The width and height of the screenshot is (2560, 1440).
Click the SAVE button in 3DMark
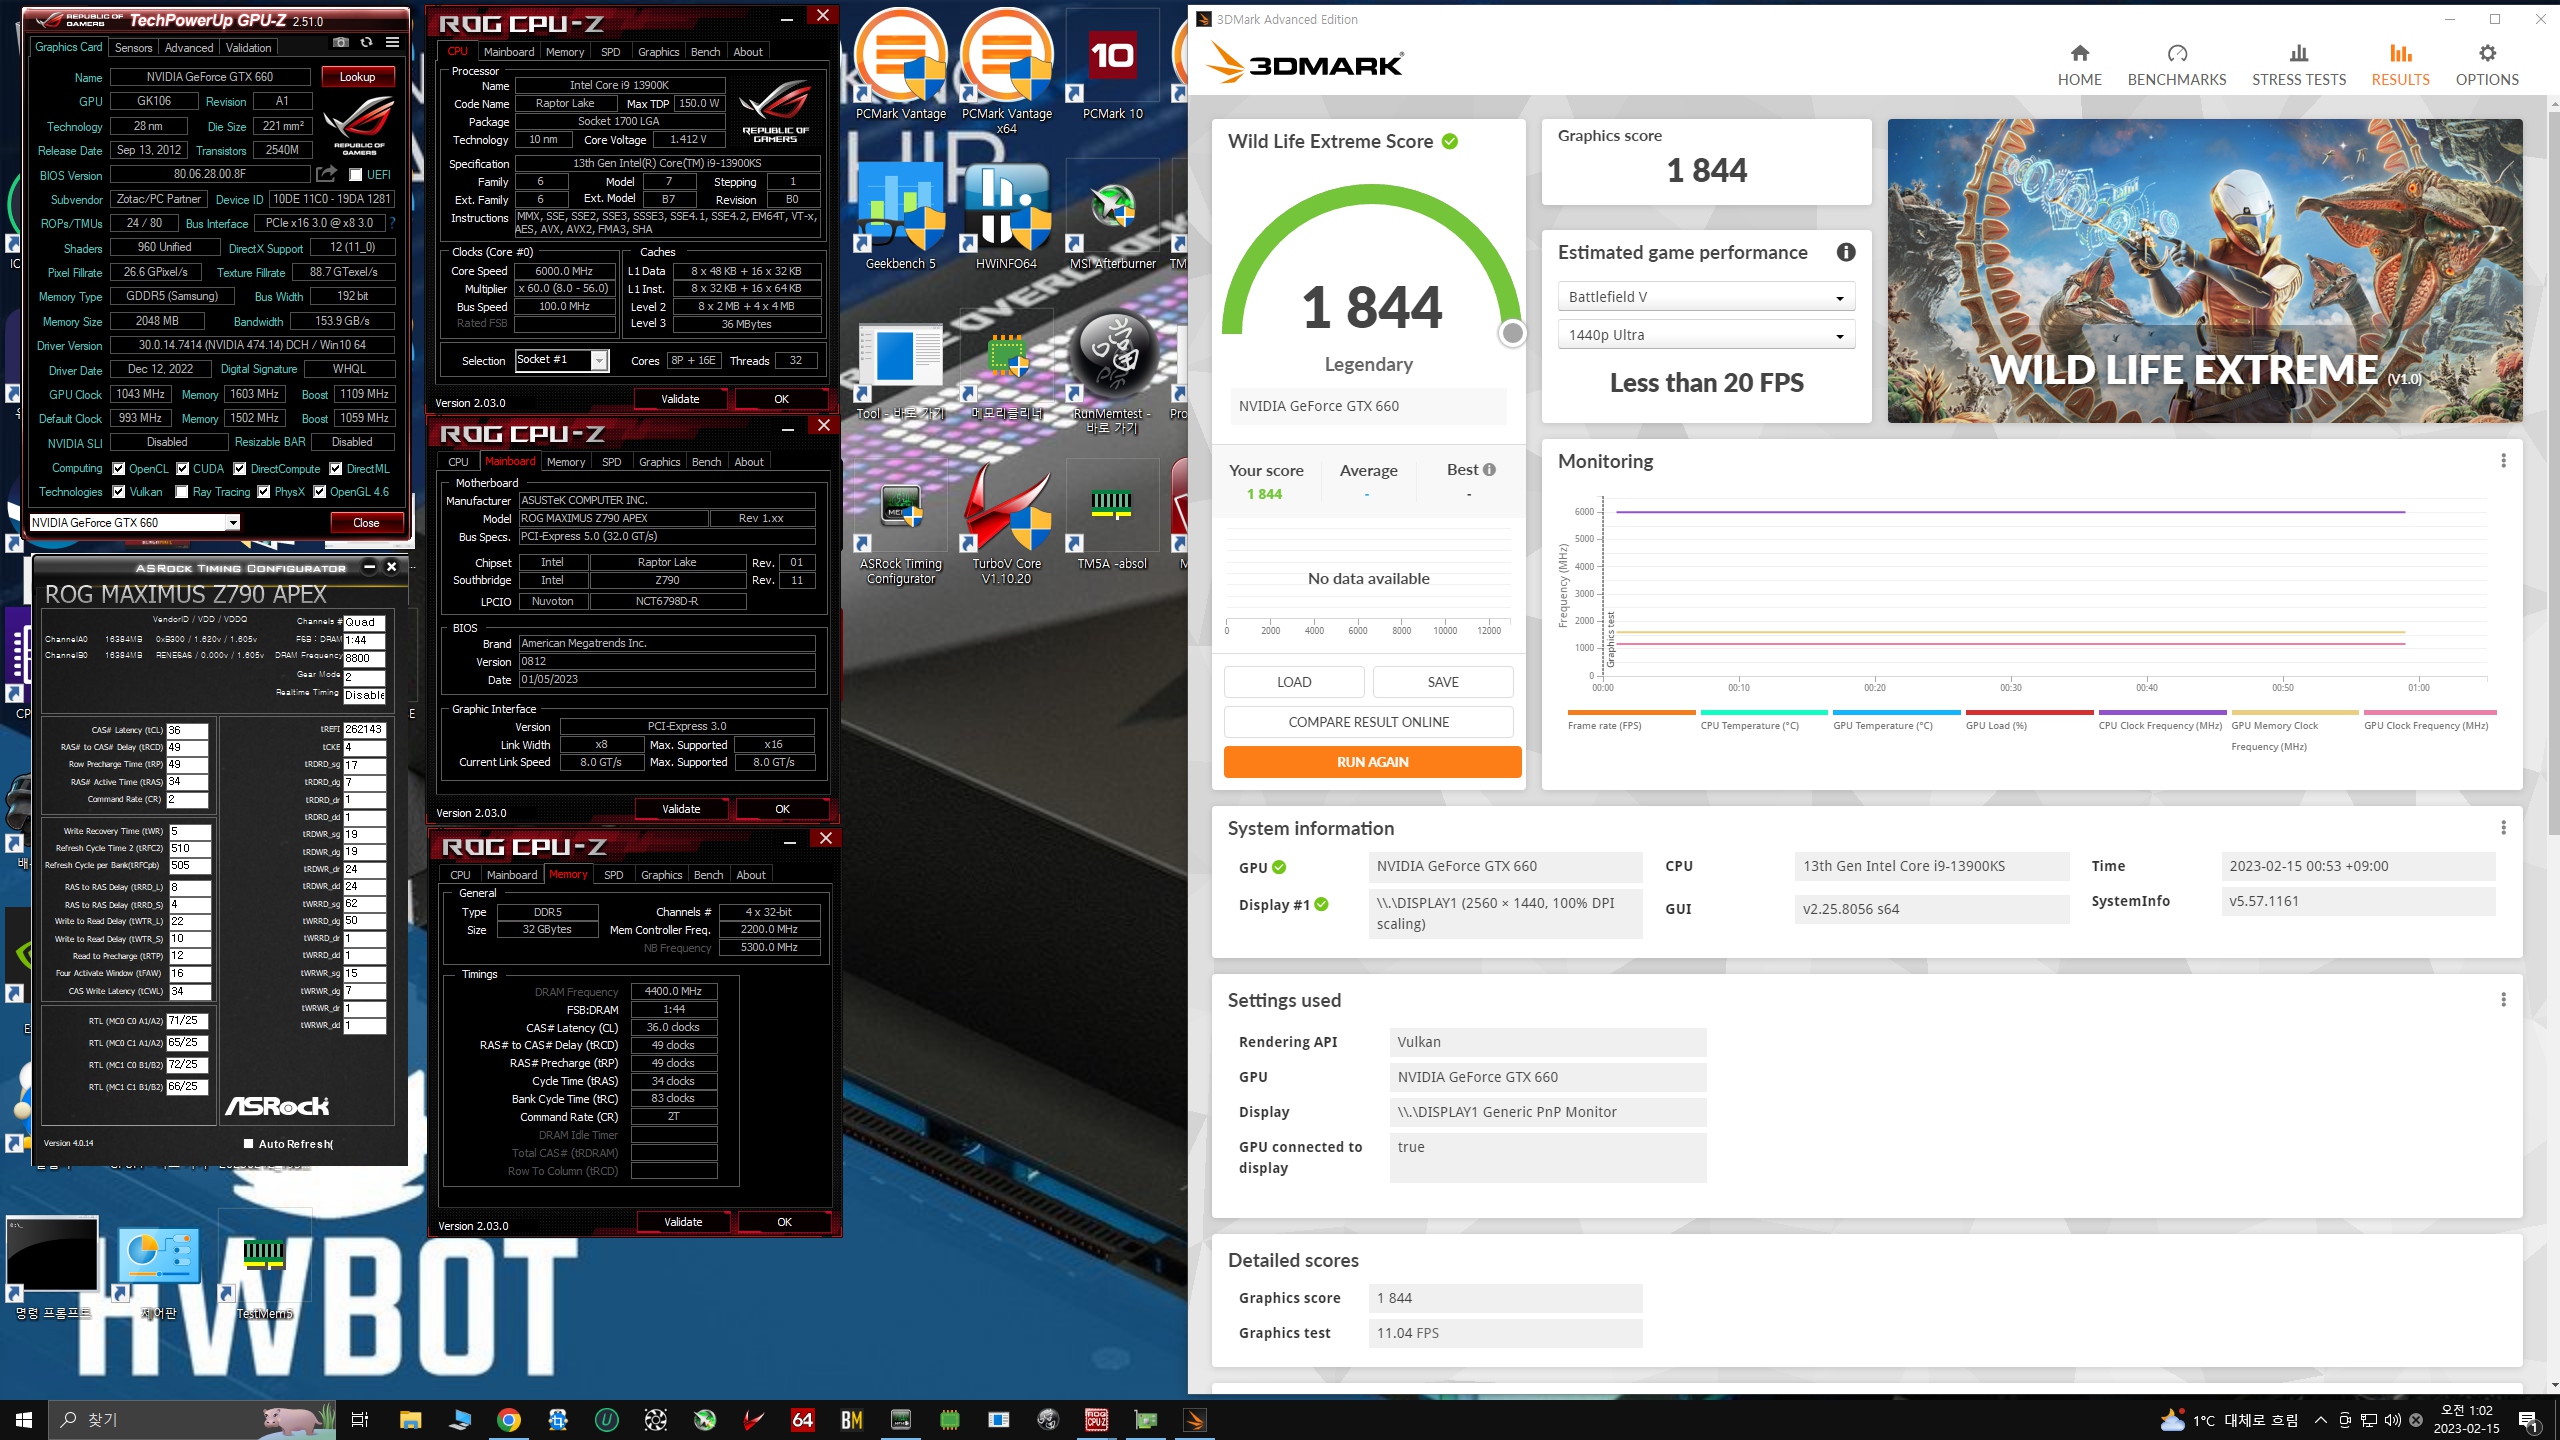(x=1443, y=682)
